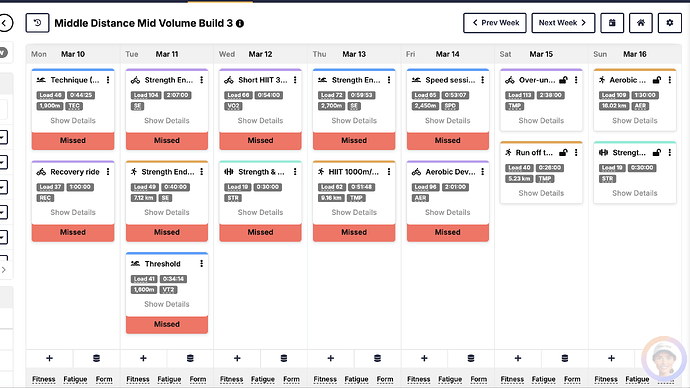Go to Next Week

point(563,23)
